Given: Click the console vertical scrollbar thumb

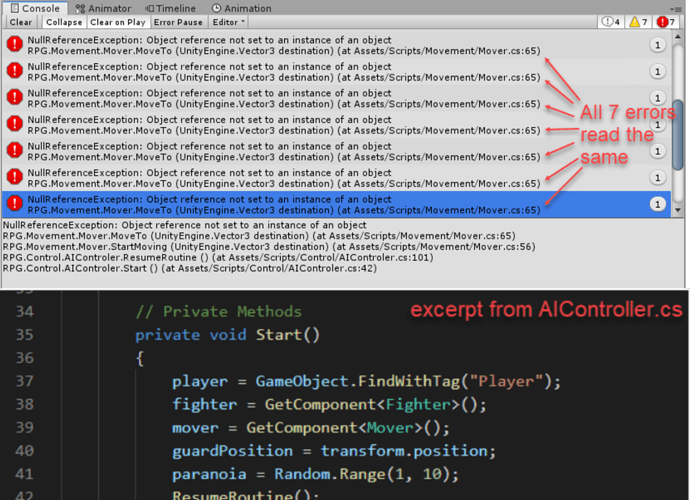Looking at the screenshot, I should (x=678, y=135).
